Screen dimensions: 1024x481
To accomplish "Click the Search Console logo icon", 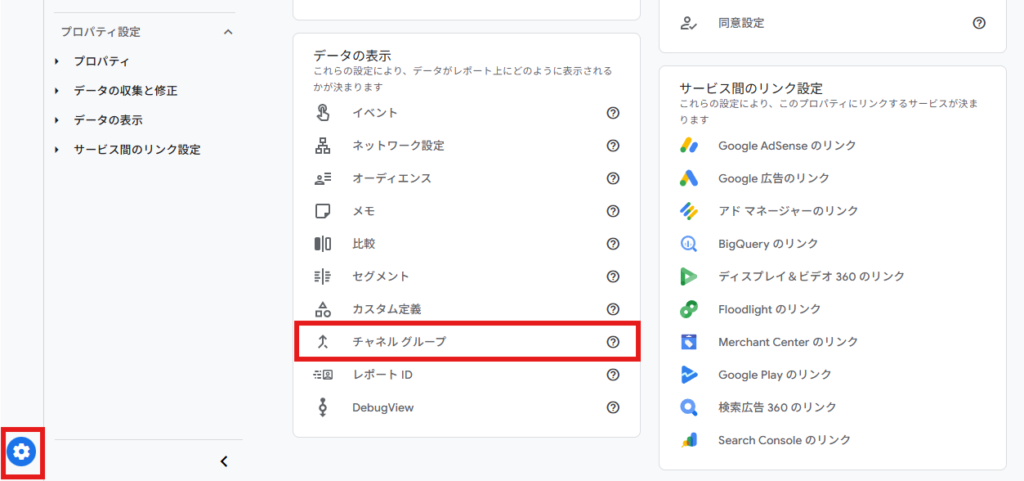I will [689, 440].
